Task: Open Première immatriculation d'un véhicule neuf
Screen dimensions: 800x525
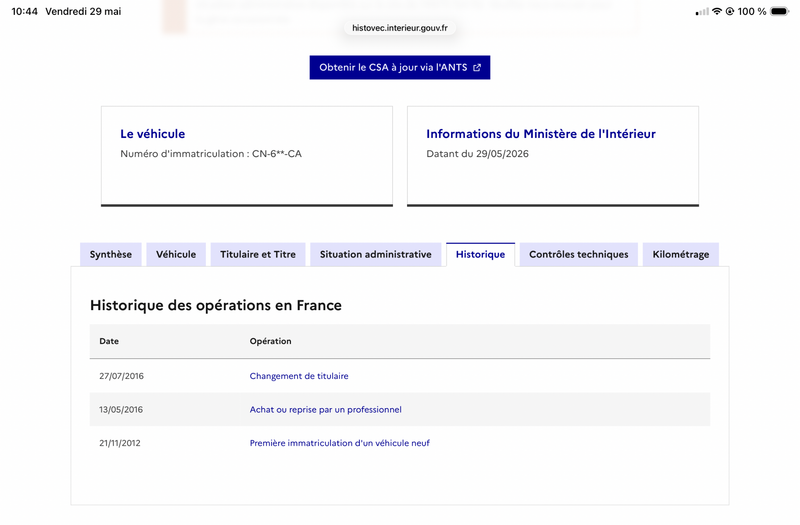Action: (340, 443)
